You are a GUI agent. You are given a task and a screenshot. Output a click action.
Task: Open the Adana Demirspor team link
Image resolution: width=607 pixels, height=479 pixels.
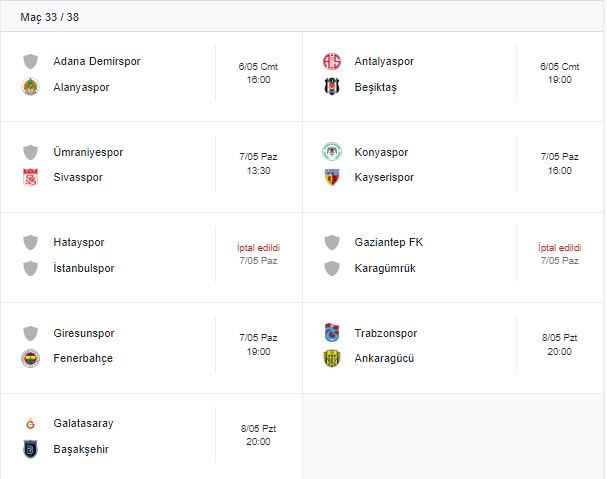96,61
